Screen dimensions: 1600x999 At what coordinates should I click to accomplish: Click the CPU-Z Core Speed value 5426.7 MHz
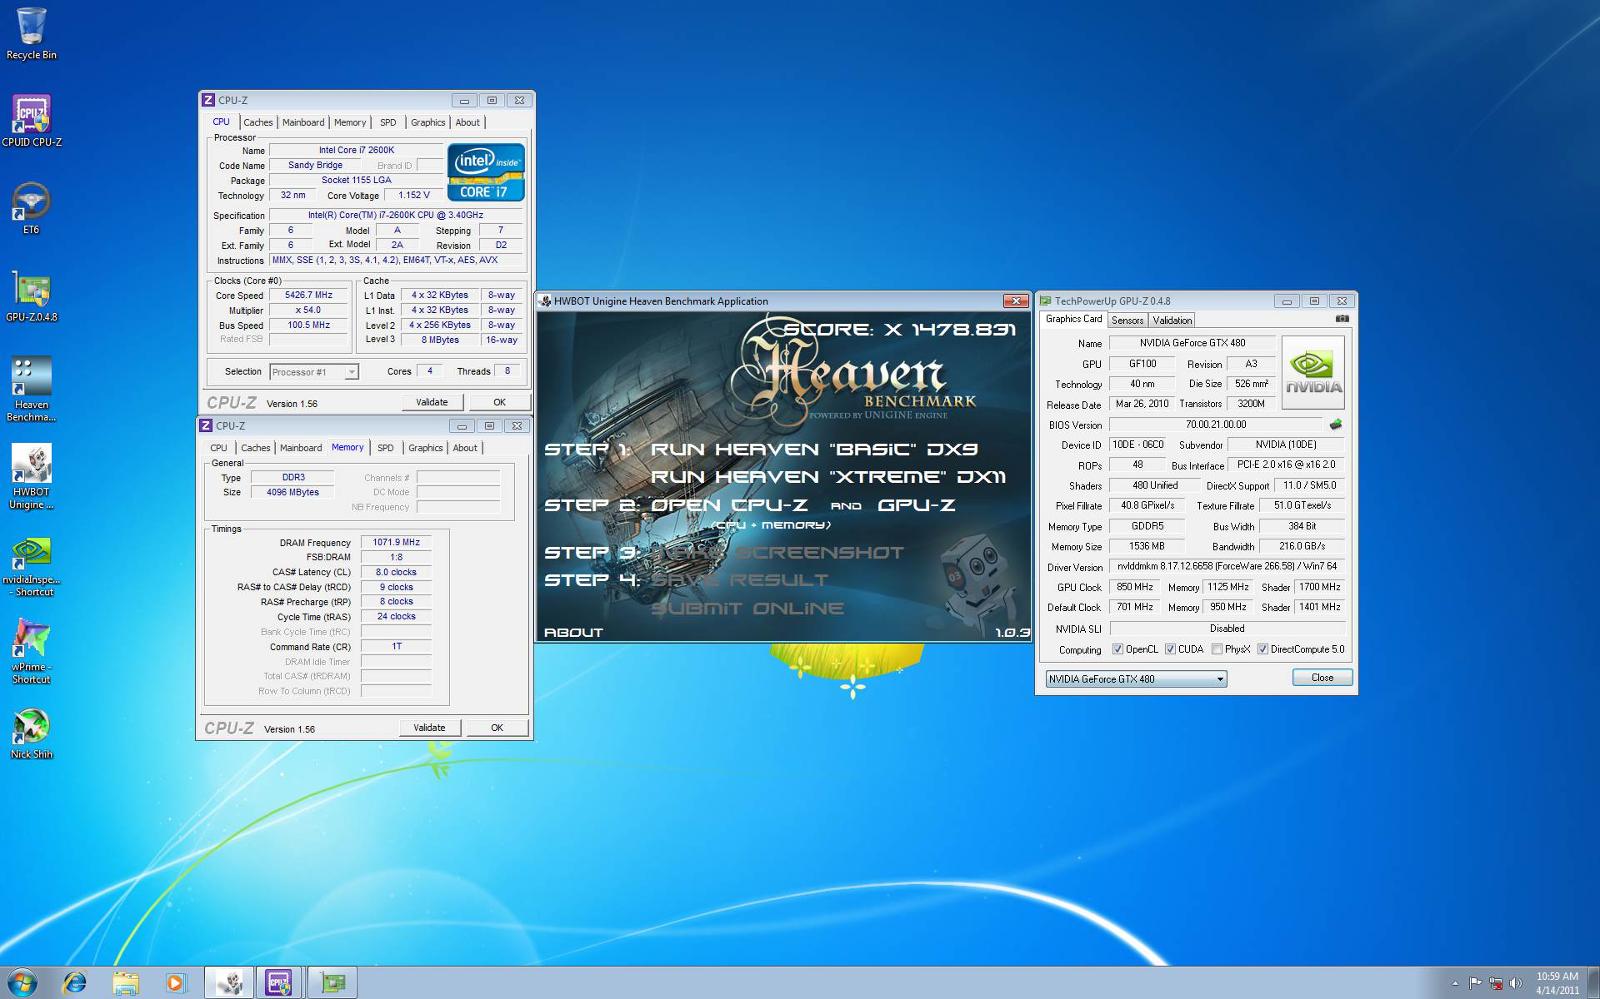point(309,295)
